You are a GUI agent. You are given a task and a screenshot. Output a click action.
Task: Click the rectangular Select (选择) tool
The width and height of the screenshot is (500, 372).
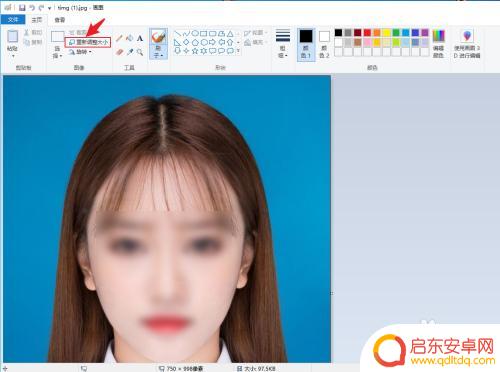coord(57,36)
